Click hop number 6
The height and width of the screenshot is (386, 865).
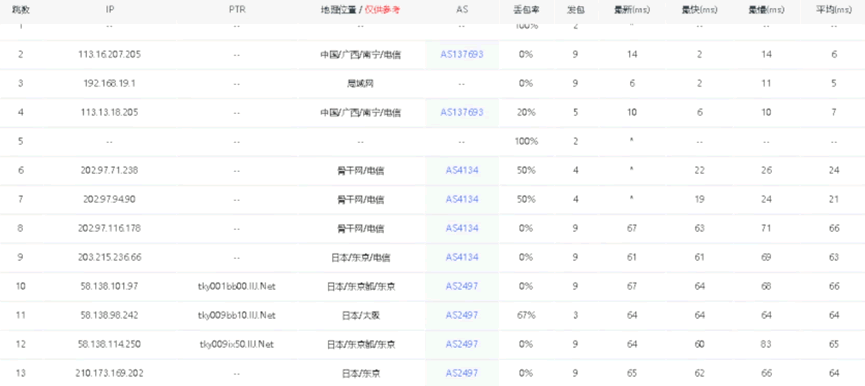click(x=20, y=170)
